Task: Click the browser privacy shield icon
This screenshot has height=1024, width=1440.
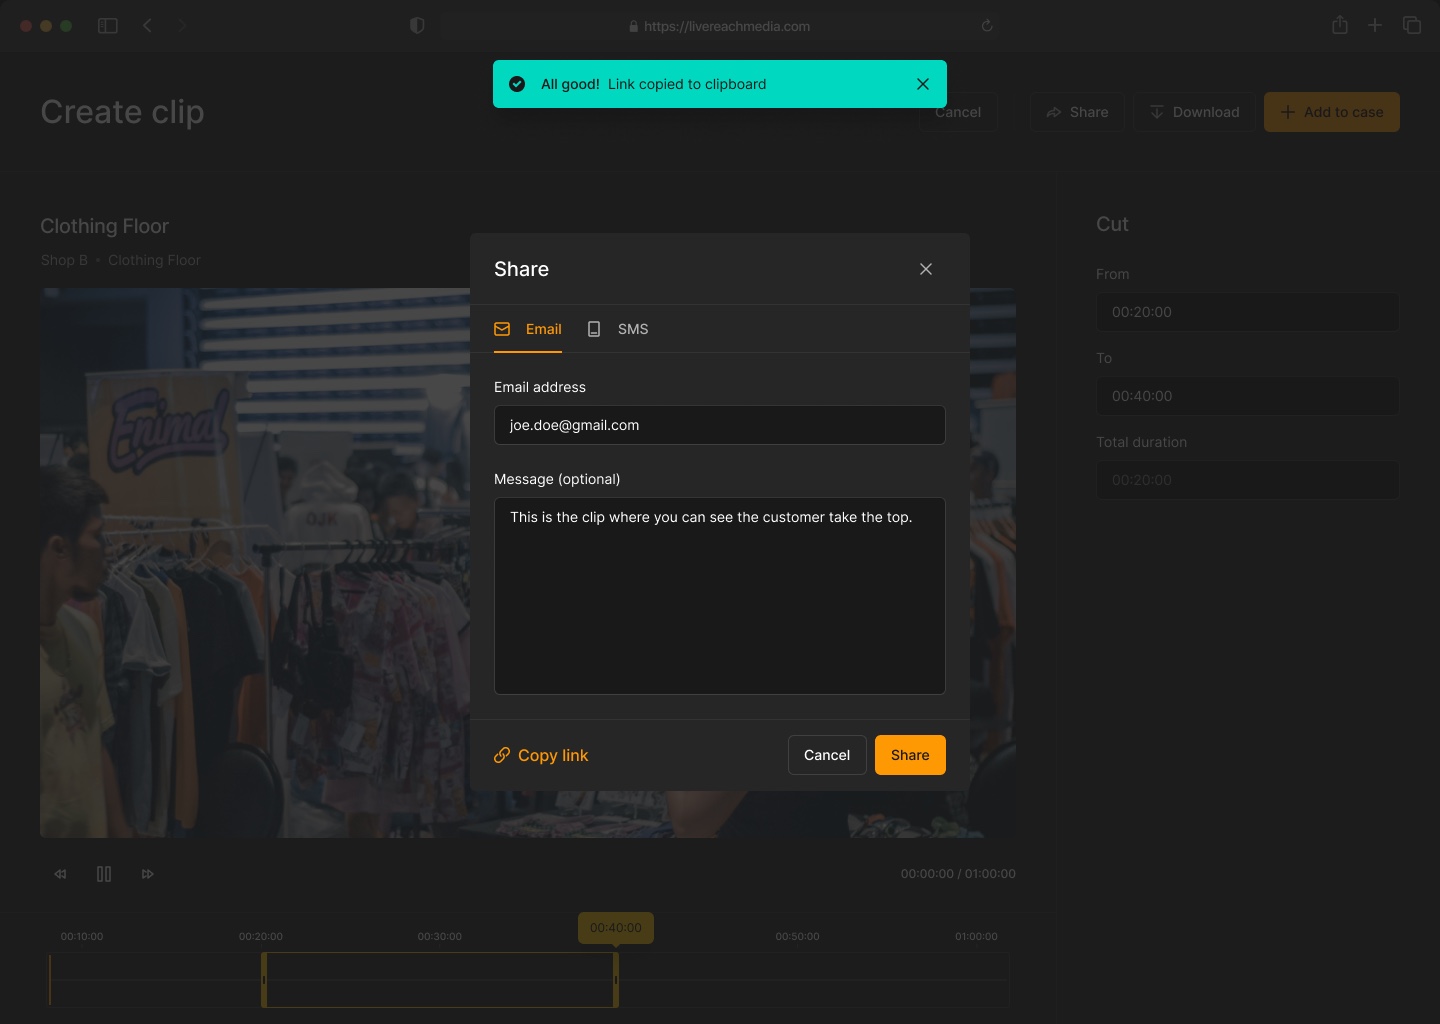Action: [x=418, y=26]
